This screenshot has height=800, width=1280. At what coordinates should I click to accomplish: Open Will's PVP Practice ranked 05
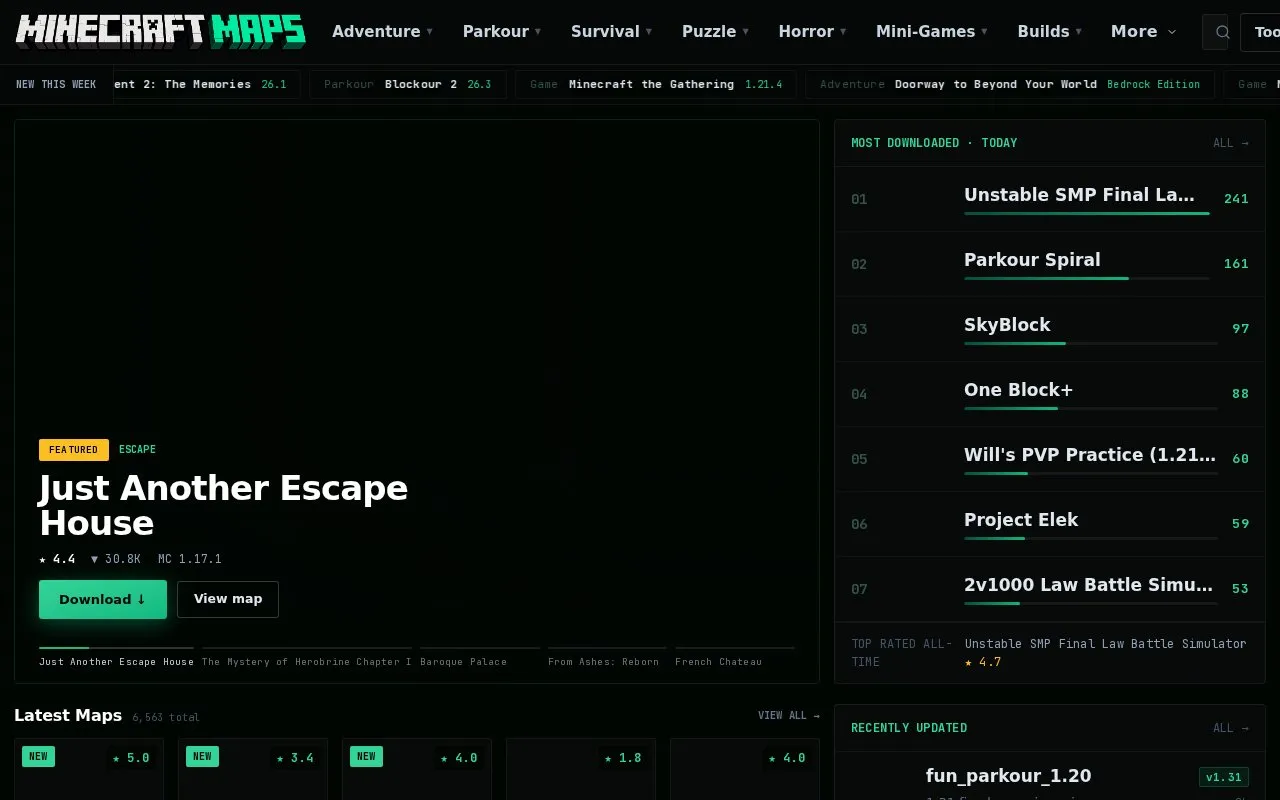point(1052,459)
